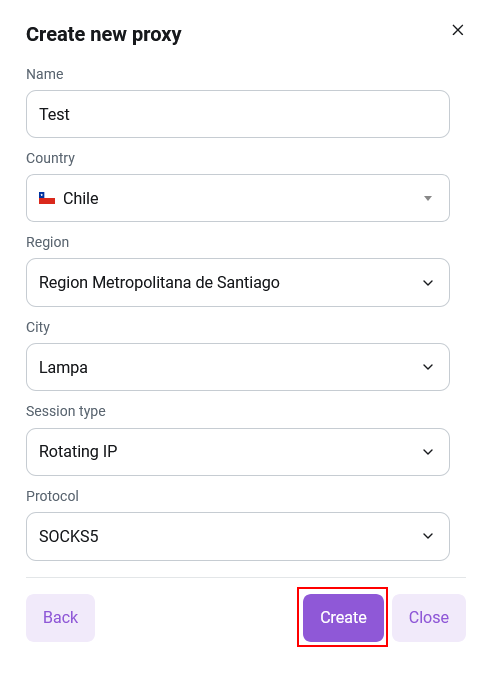Open the SOCKS5 protocol selector
The height and width of the screenshot is (675, 495).
tap(238, 536)
